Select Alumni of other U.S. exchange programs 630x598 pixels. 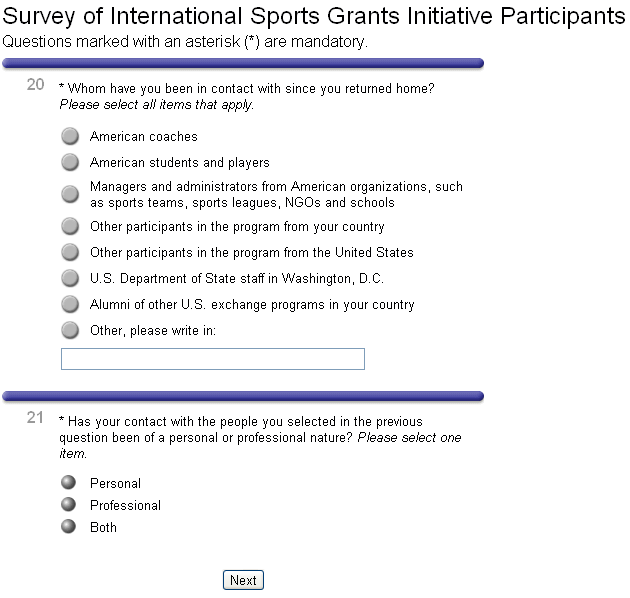pos(70,305)
